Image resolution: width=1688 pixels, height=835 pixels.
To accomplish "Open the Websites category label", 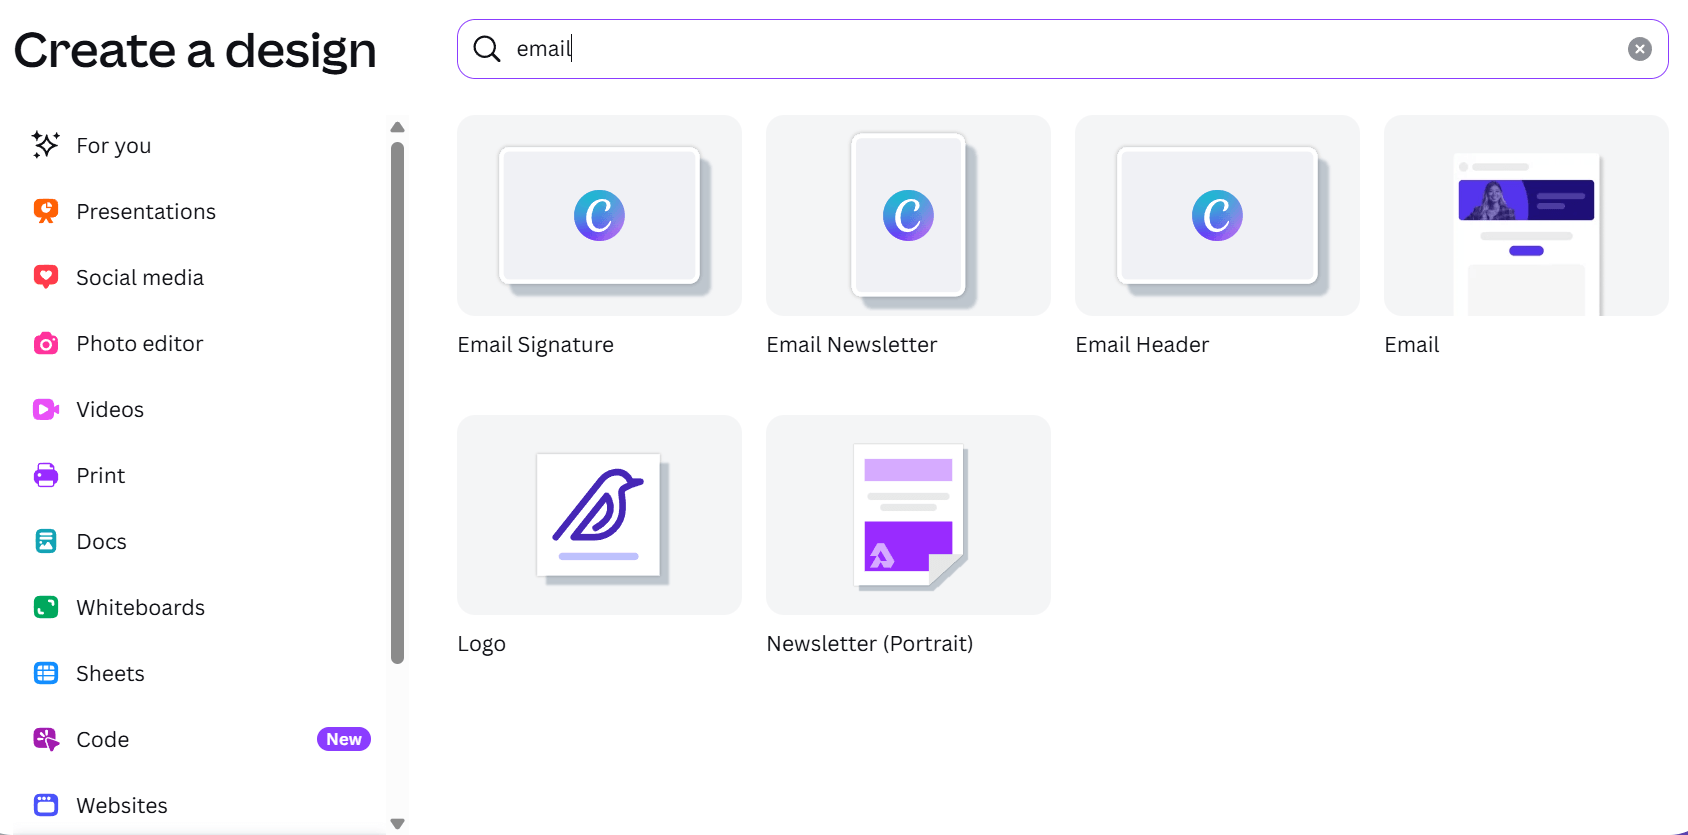I will 122,806.
